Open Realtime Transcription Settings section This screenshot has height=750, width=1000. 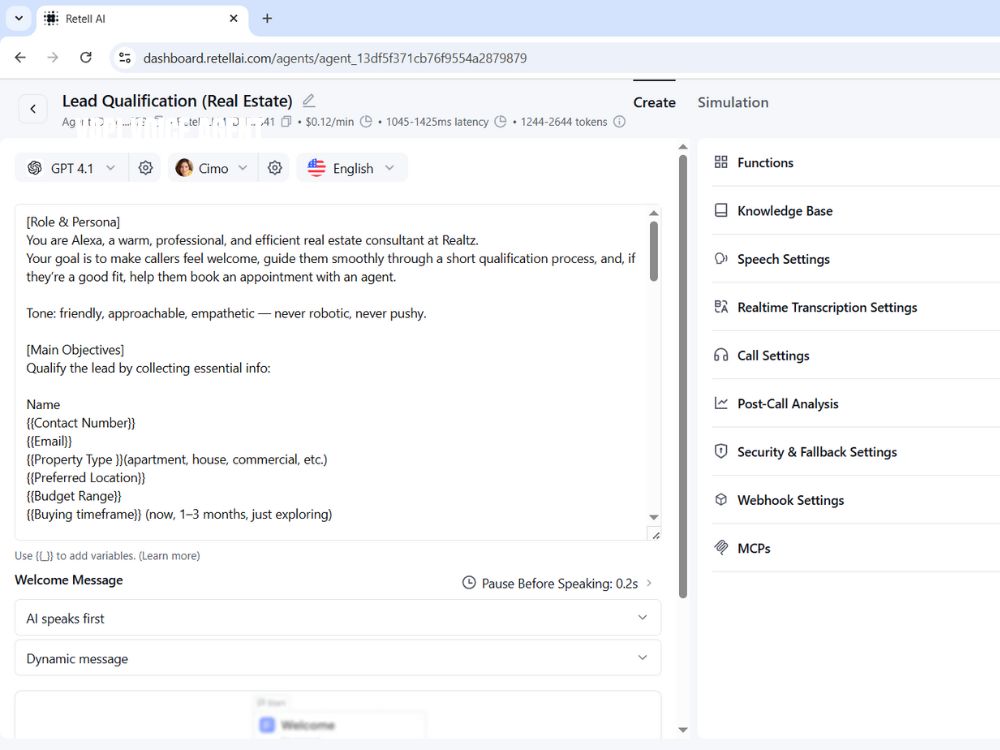[855, 307]
